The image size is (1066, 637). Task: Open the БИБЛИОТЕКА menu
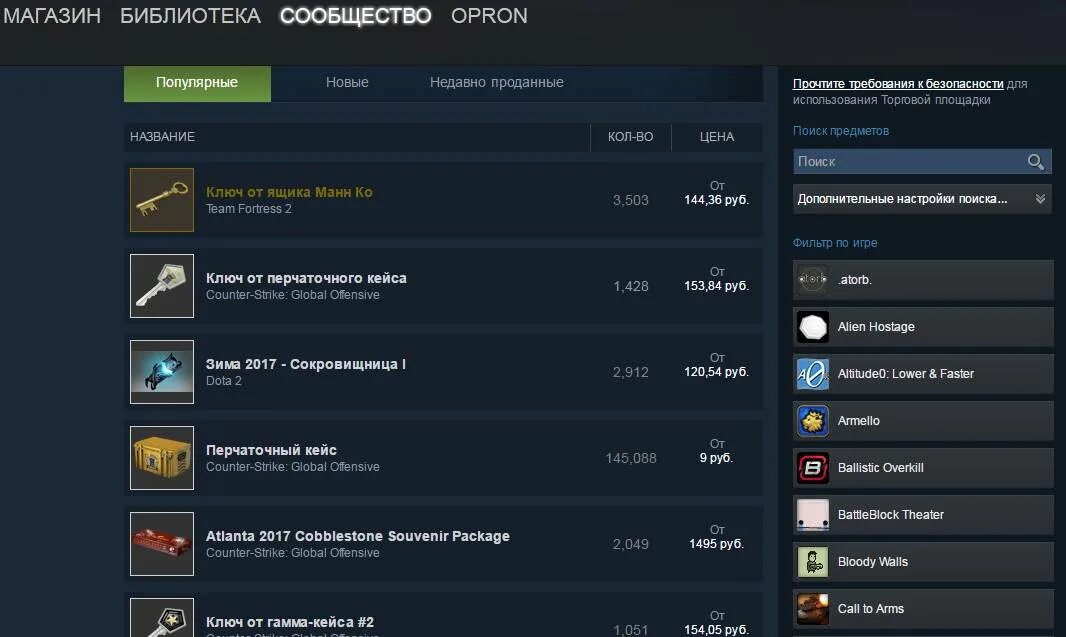[190, 16]
